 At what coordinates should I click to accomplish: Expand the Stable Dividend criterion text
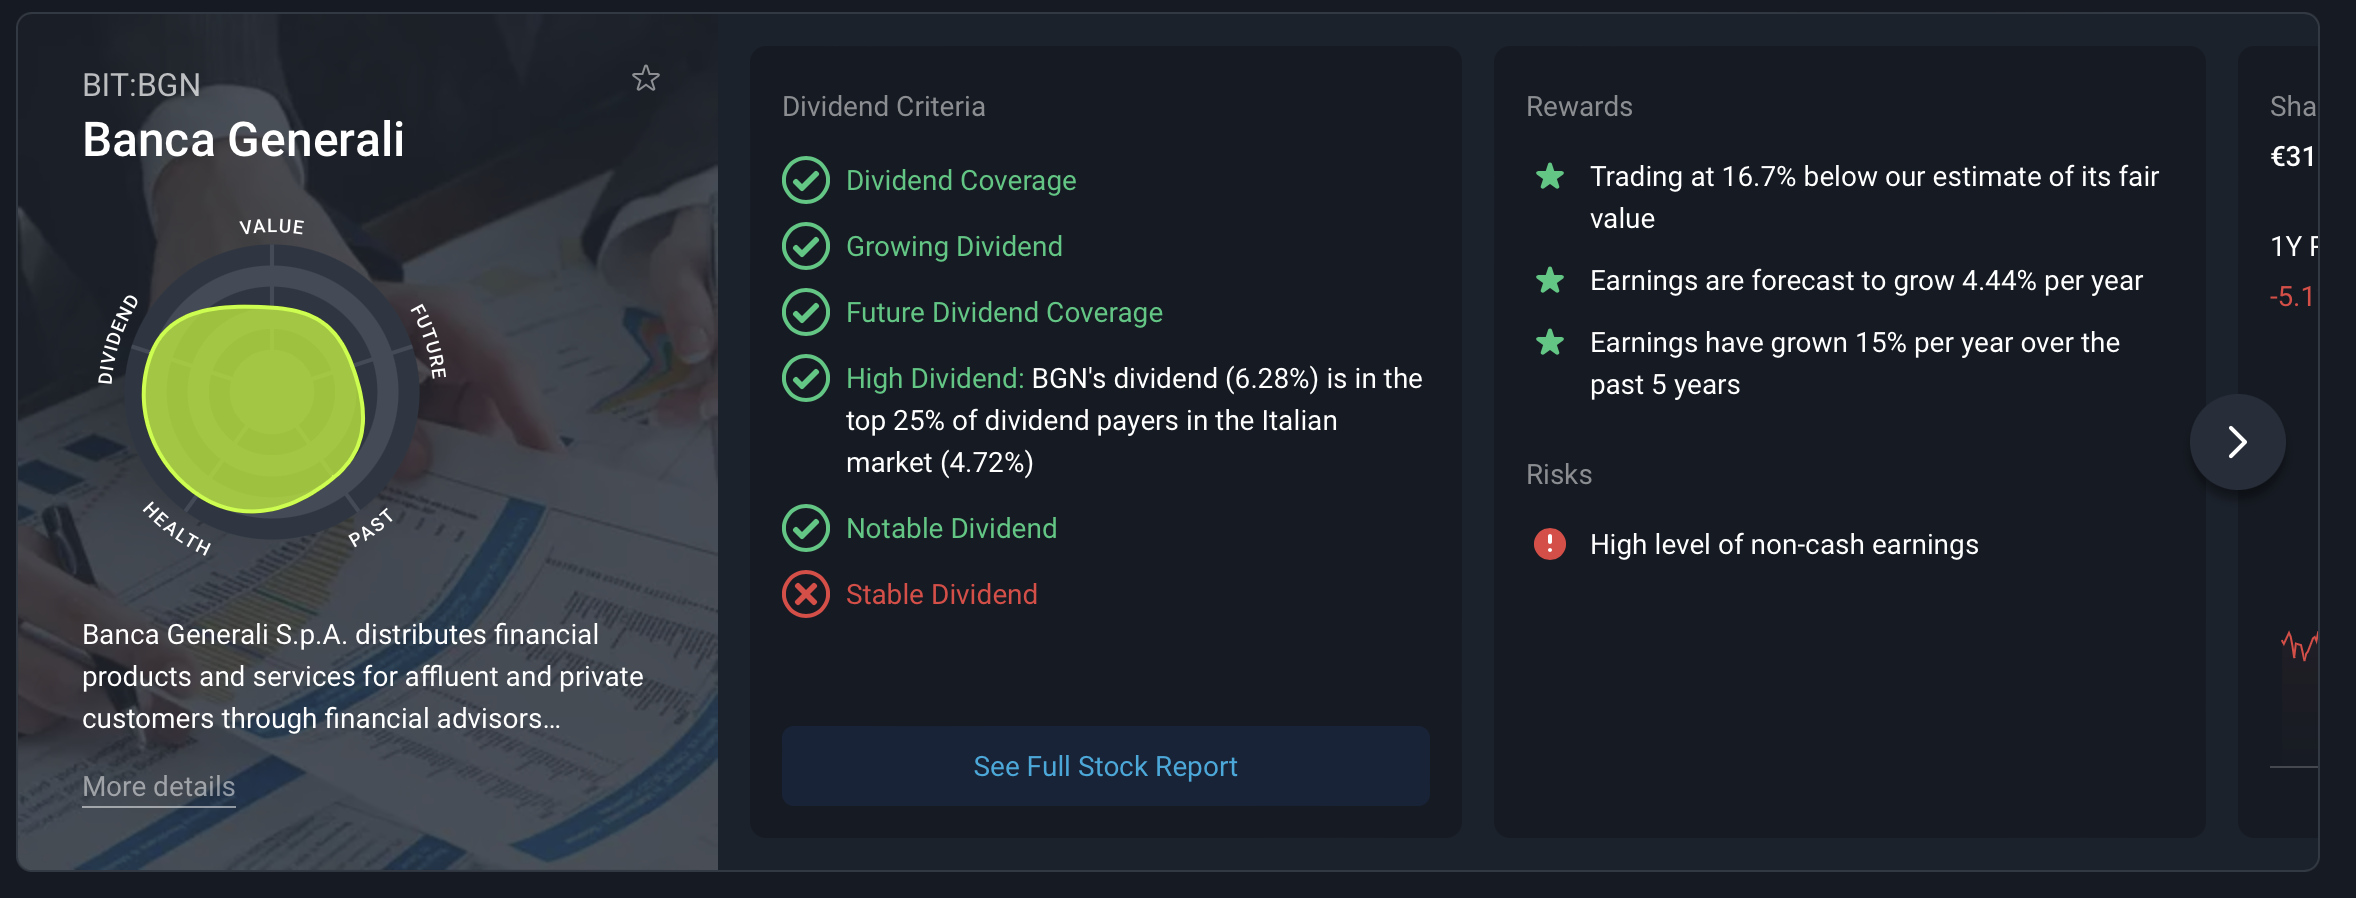point(941,594)
